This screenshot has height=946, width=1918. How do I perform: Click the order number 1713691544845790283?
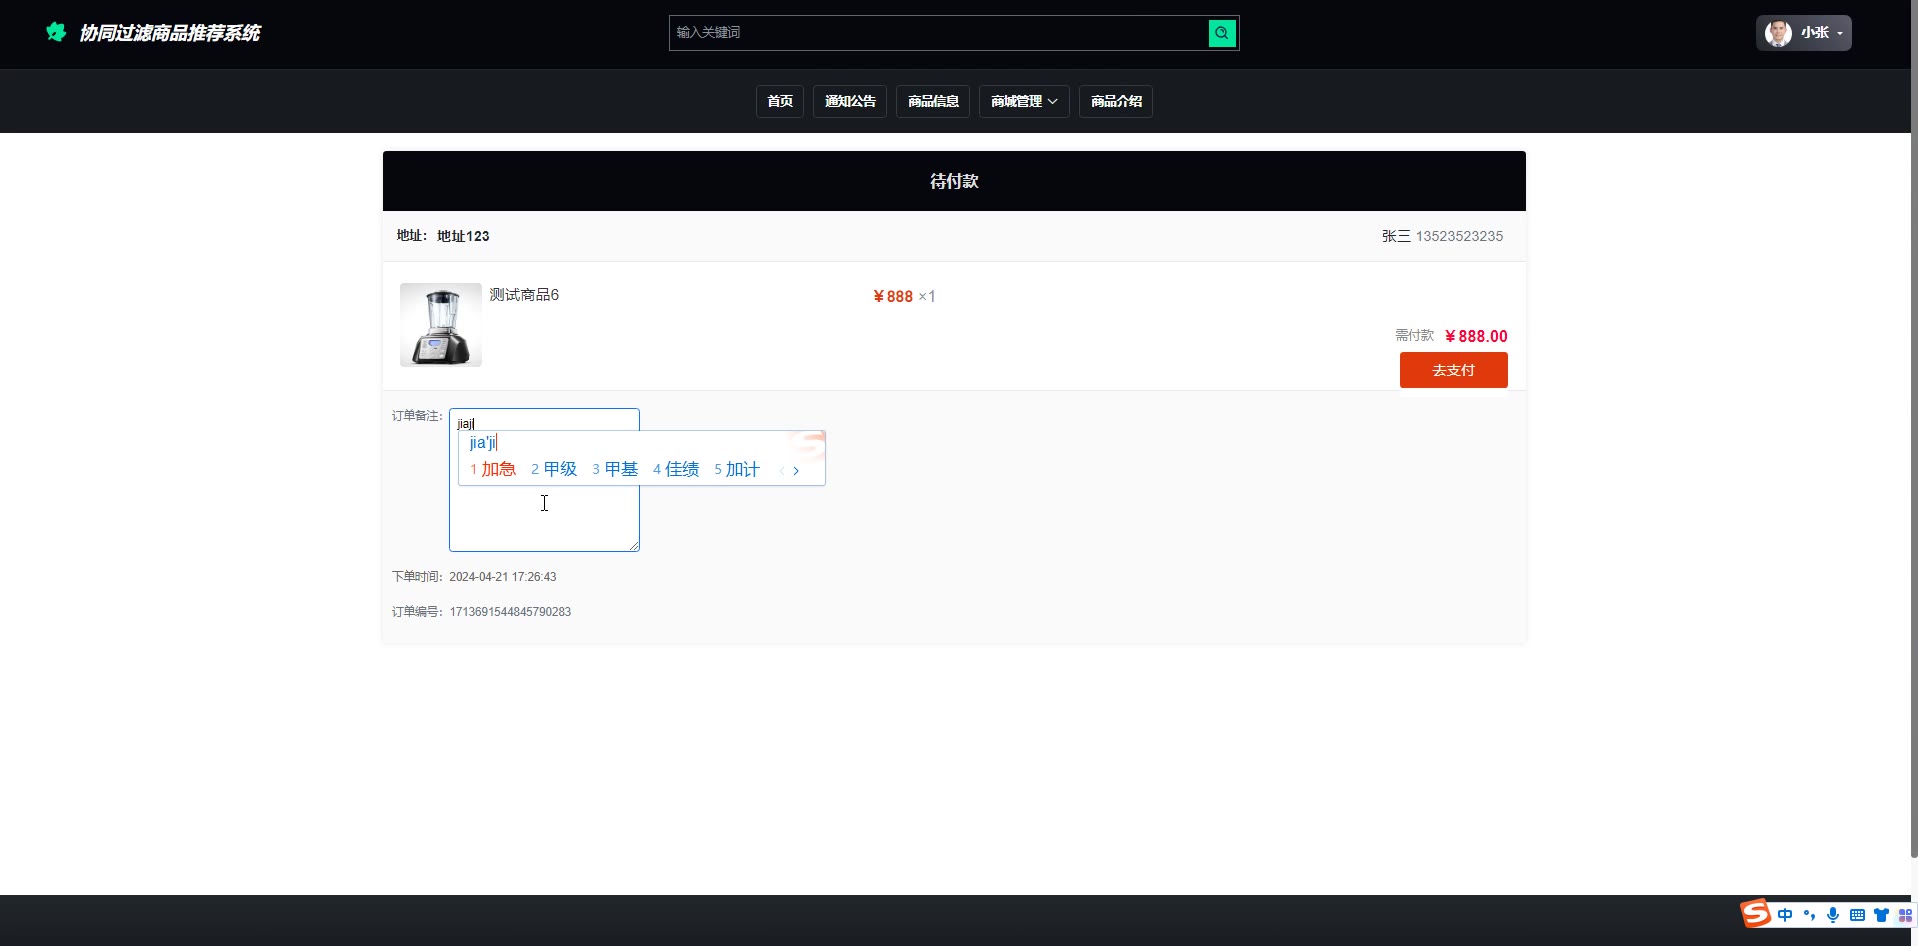point(510,612)
